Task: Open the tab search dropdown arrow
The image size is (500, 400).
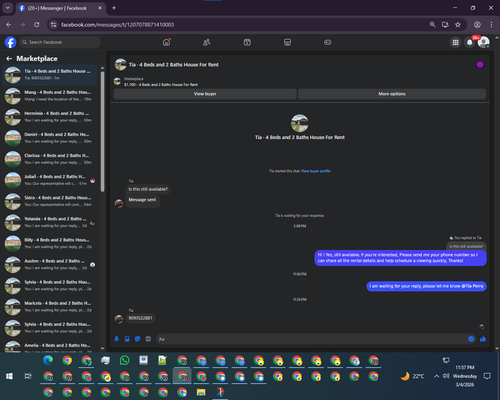Action: 7,8
